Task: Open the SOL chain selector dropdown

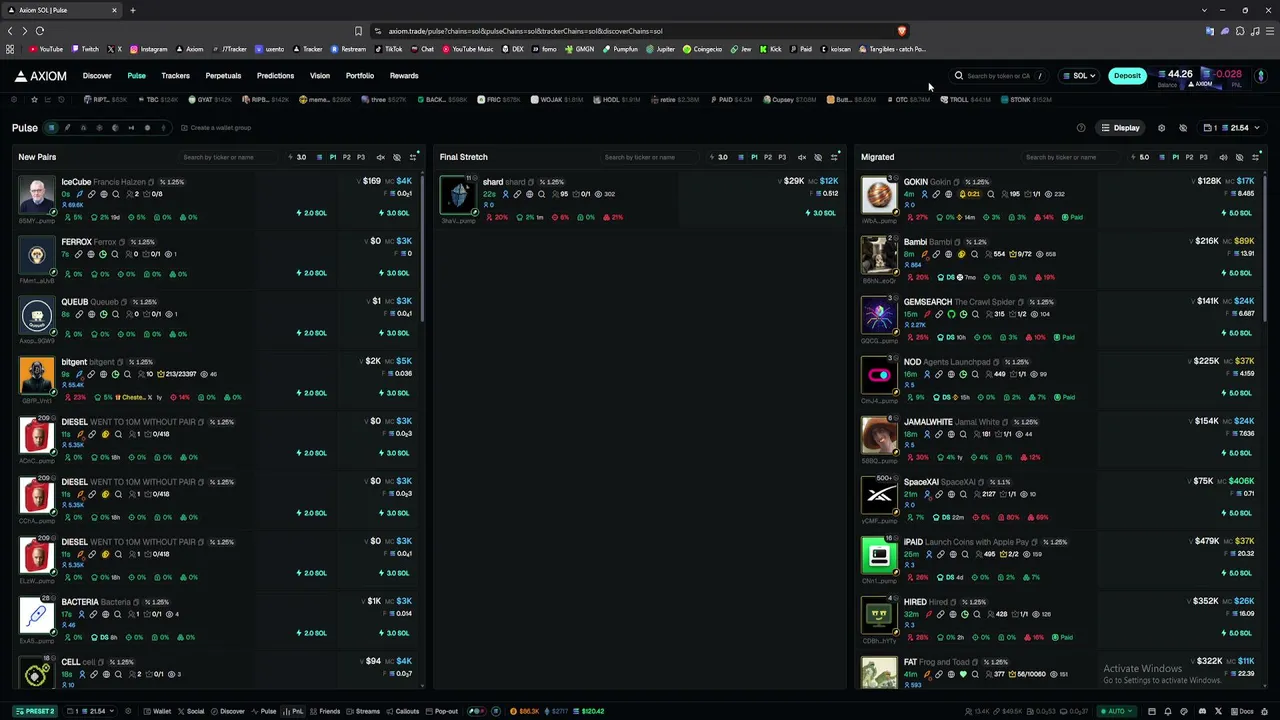Action: 1080,76
